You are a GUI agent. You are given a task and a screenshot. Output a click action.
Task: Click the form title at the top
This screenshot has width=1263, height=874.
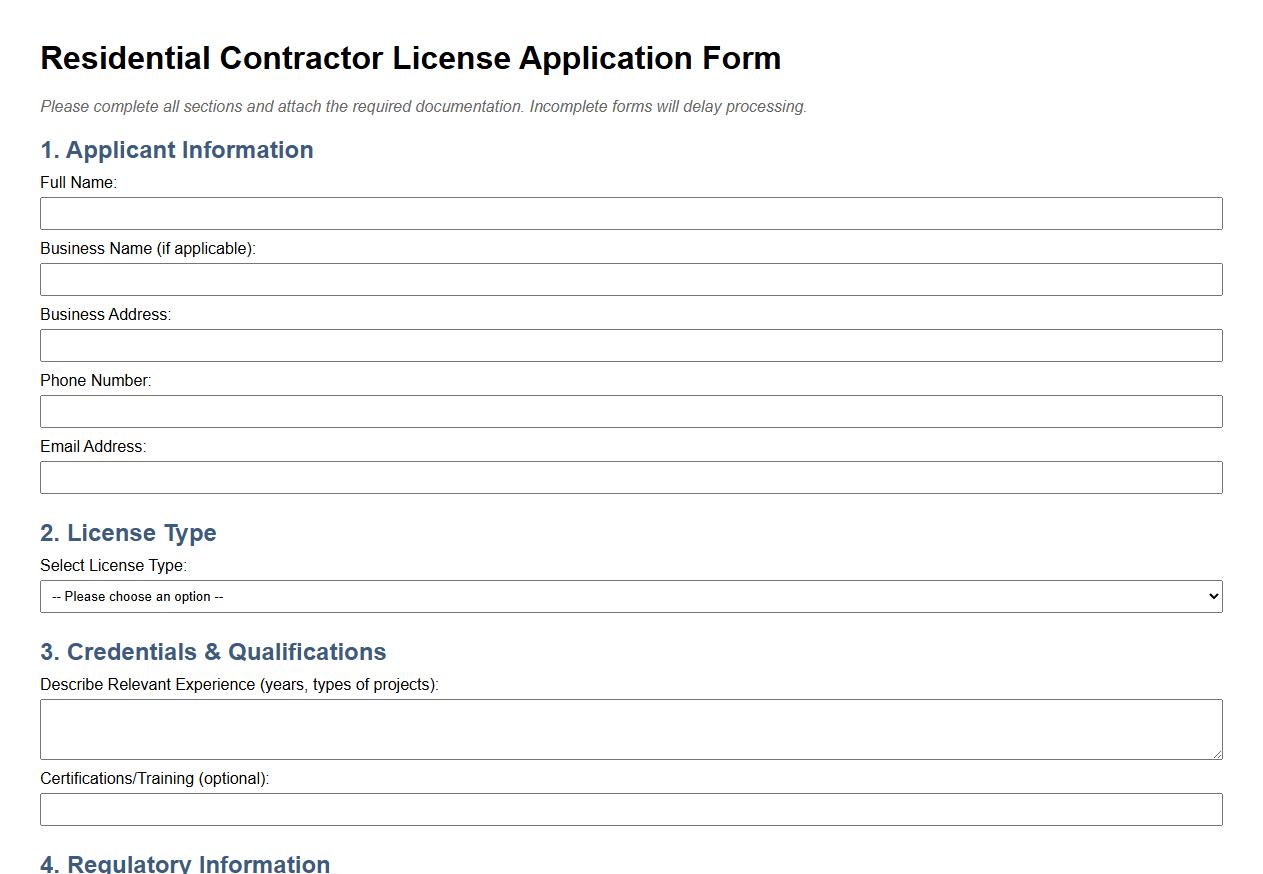[x=410, y=58]
